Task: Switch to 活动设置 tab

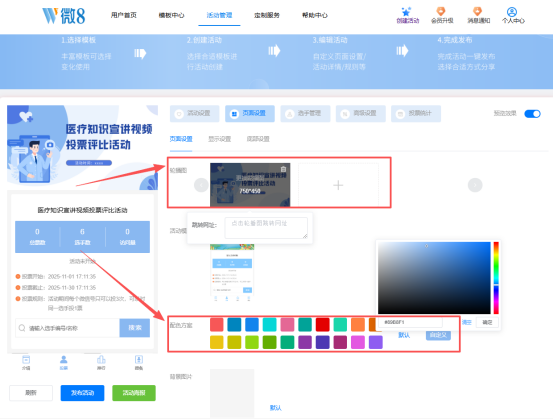Action: (194, 113)
